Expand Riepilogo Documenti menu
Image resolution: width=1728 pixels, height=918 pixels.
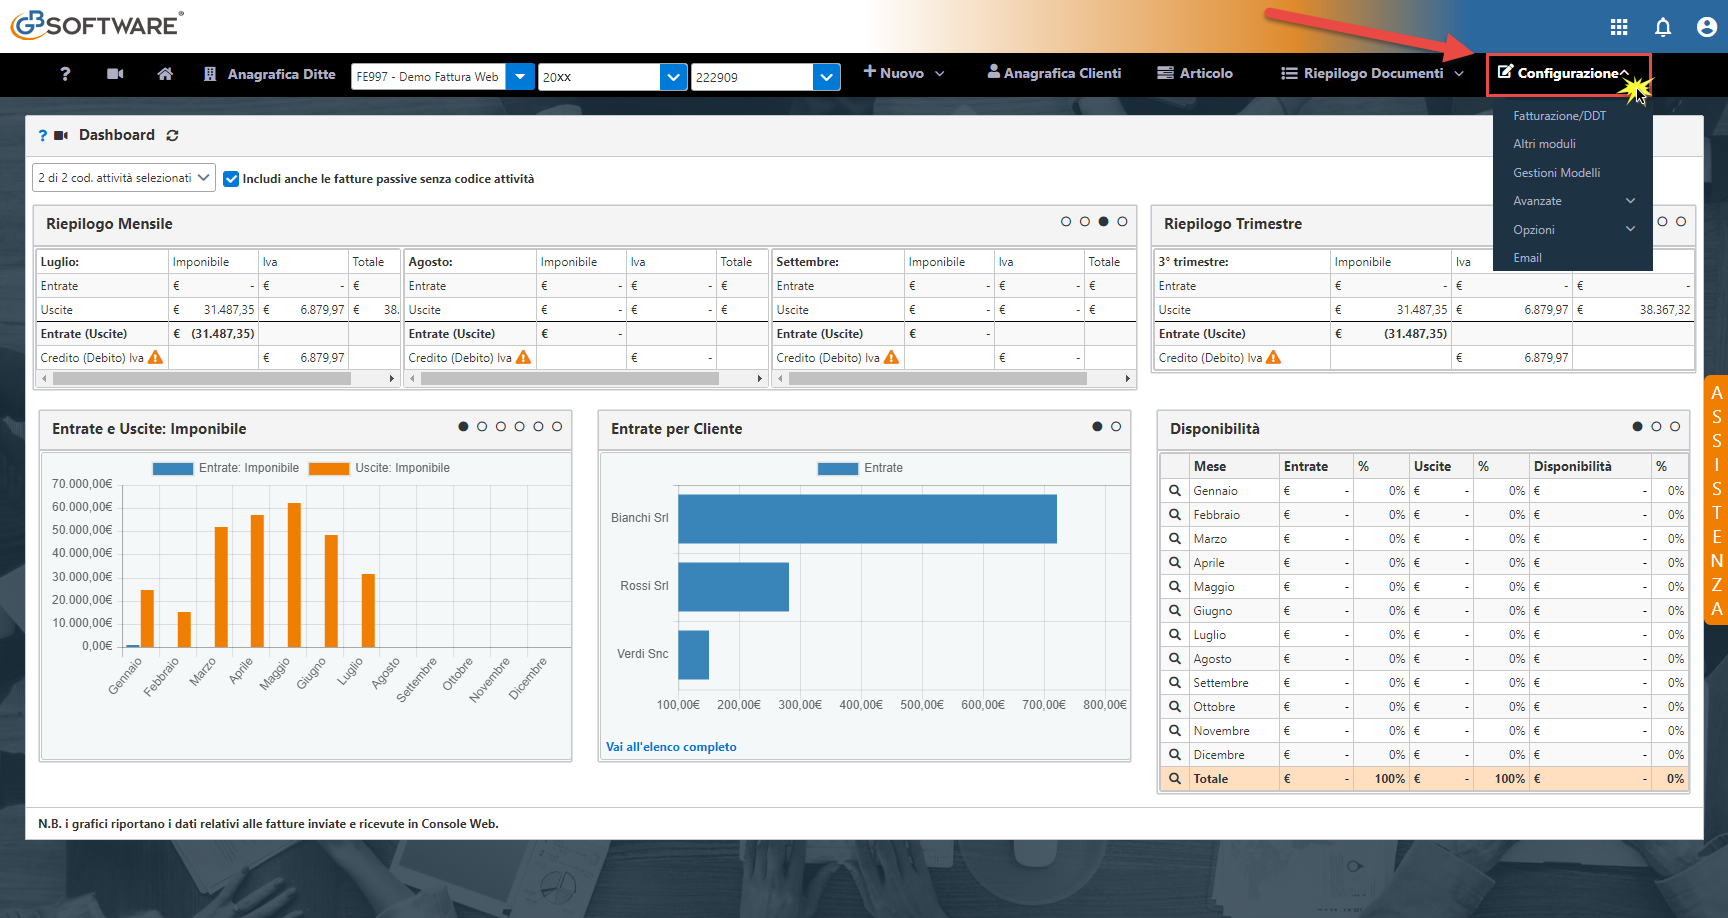click(x=1373, y=73)
